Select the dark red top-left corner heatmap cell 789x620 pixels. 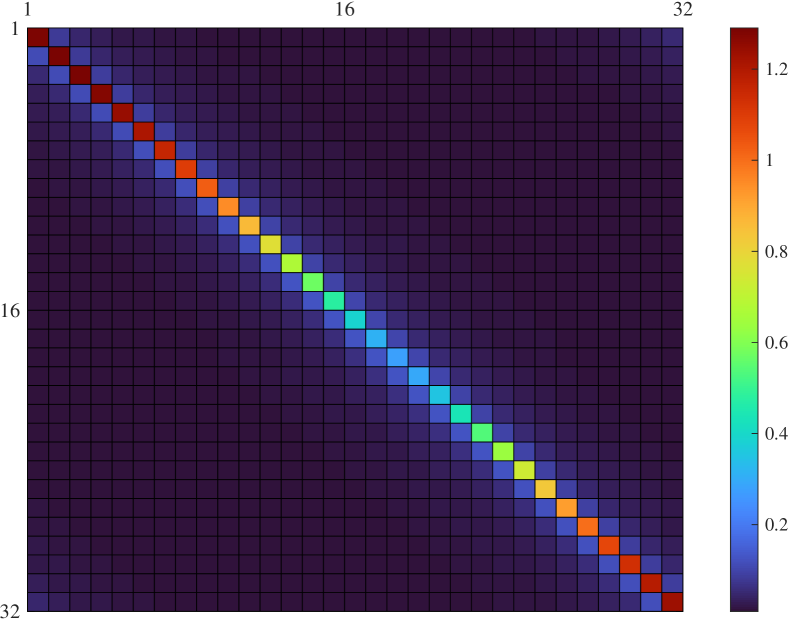(38, 37)
